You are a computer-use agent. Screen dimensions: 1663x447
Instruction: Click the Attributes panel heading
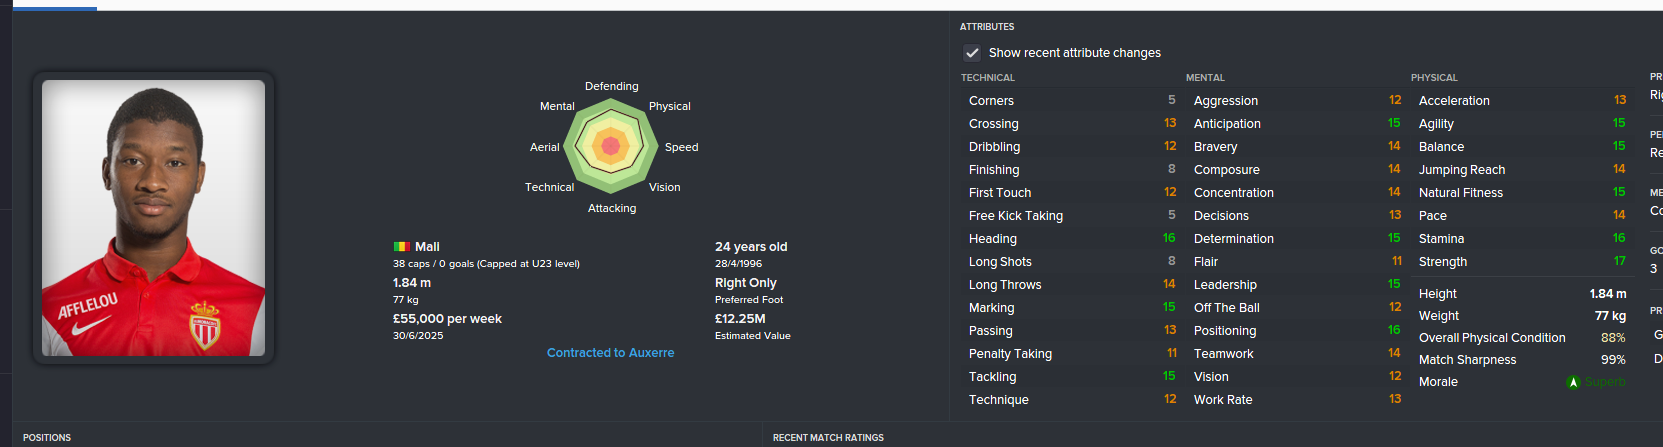pyautogui.click(x=987, y=27)
